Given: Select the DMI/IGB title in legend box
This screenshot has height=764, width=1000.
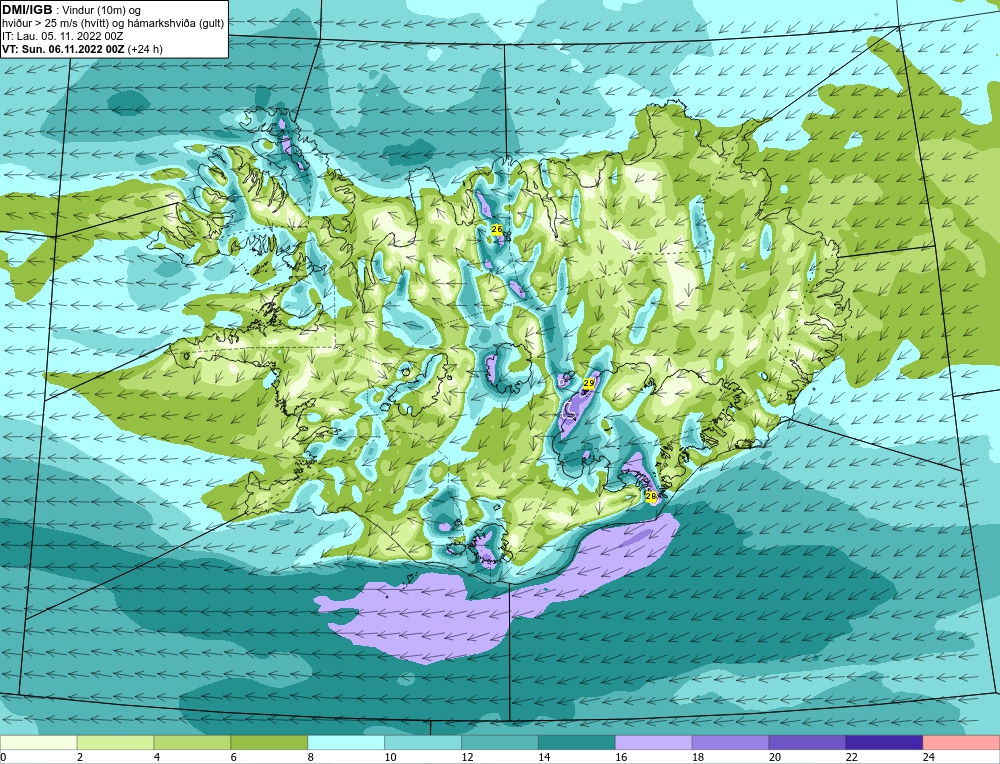Looking at the screenshot, I should pyautogui.click(x=27, y=10).
